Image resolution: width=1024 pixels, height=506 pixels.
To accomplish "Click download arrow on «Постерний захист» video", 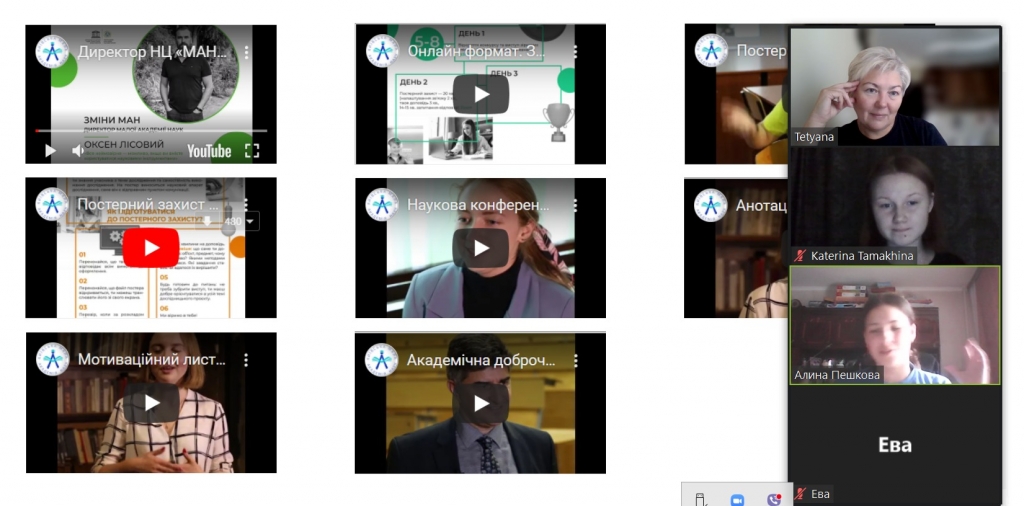I will [207, 221].
